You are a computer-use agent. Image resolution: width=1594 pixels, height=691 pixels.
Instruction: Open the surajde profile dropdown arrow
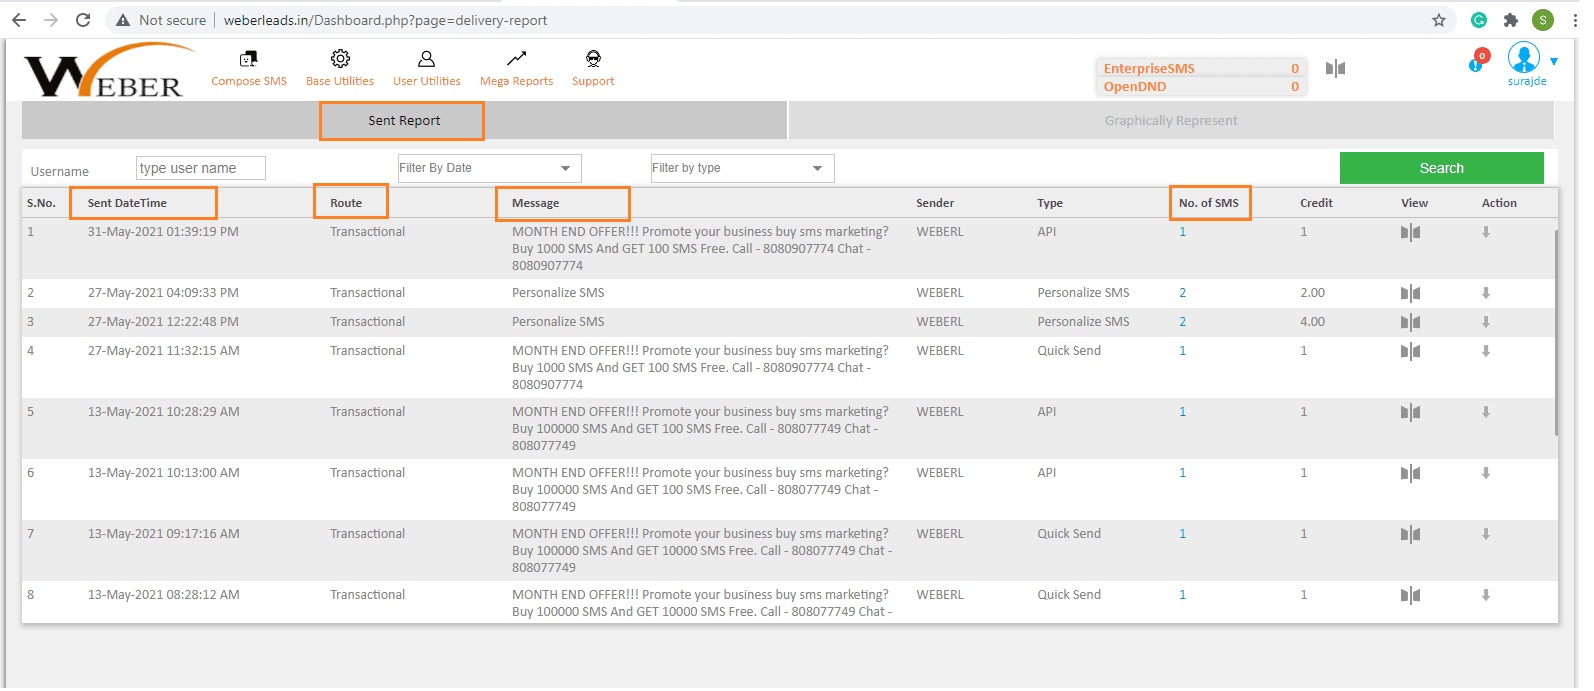[x=1554, y=62]
